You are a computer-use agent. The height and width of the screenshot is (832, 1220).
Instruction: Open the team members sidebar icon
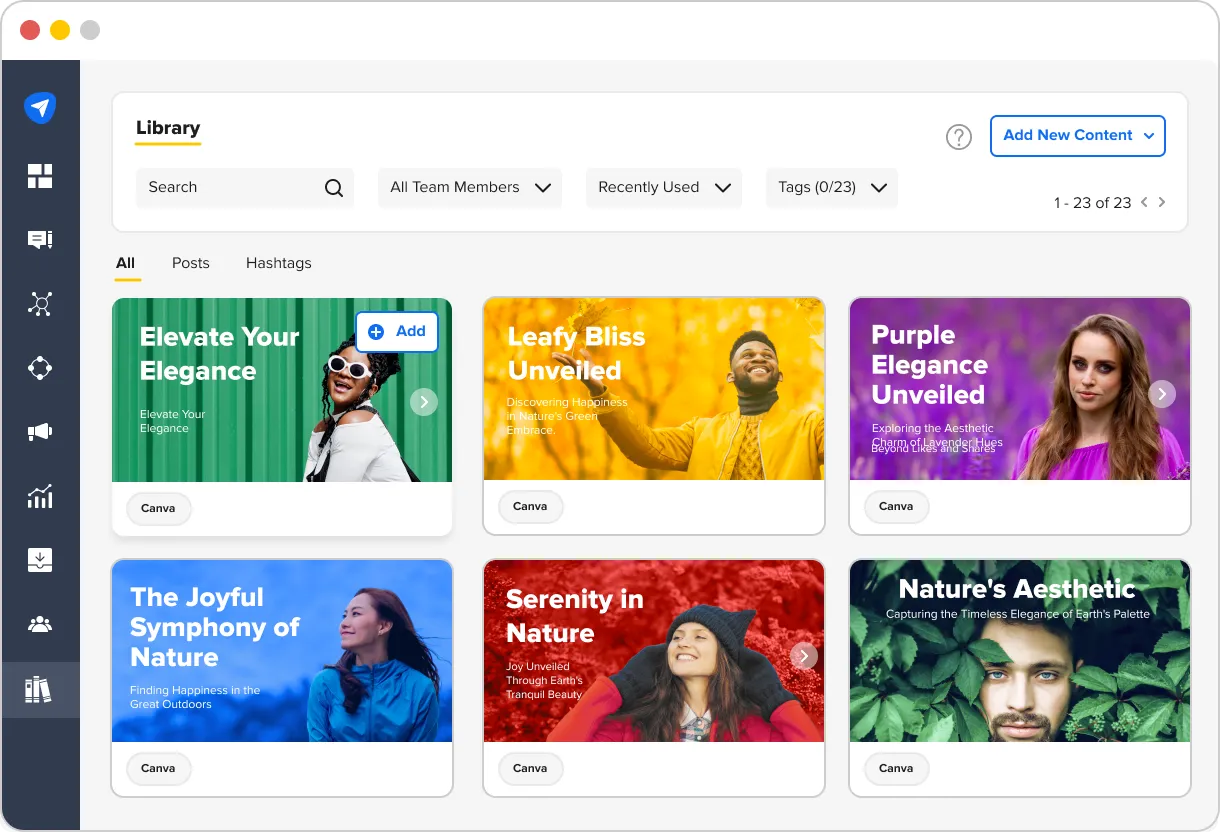(x=40, y=625)
